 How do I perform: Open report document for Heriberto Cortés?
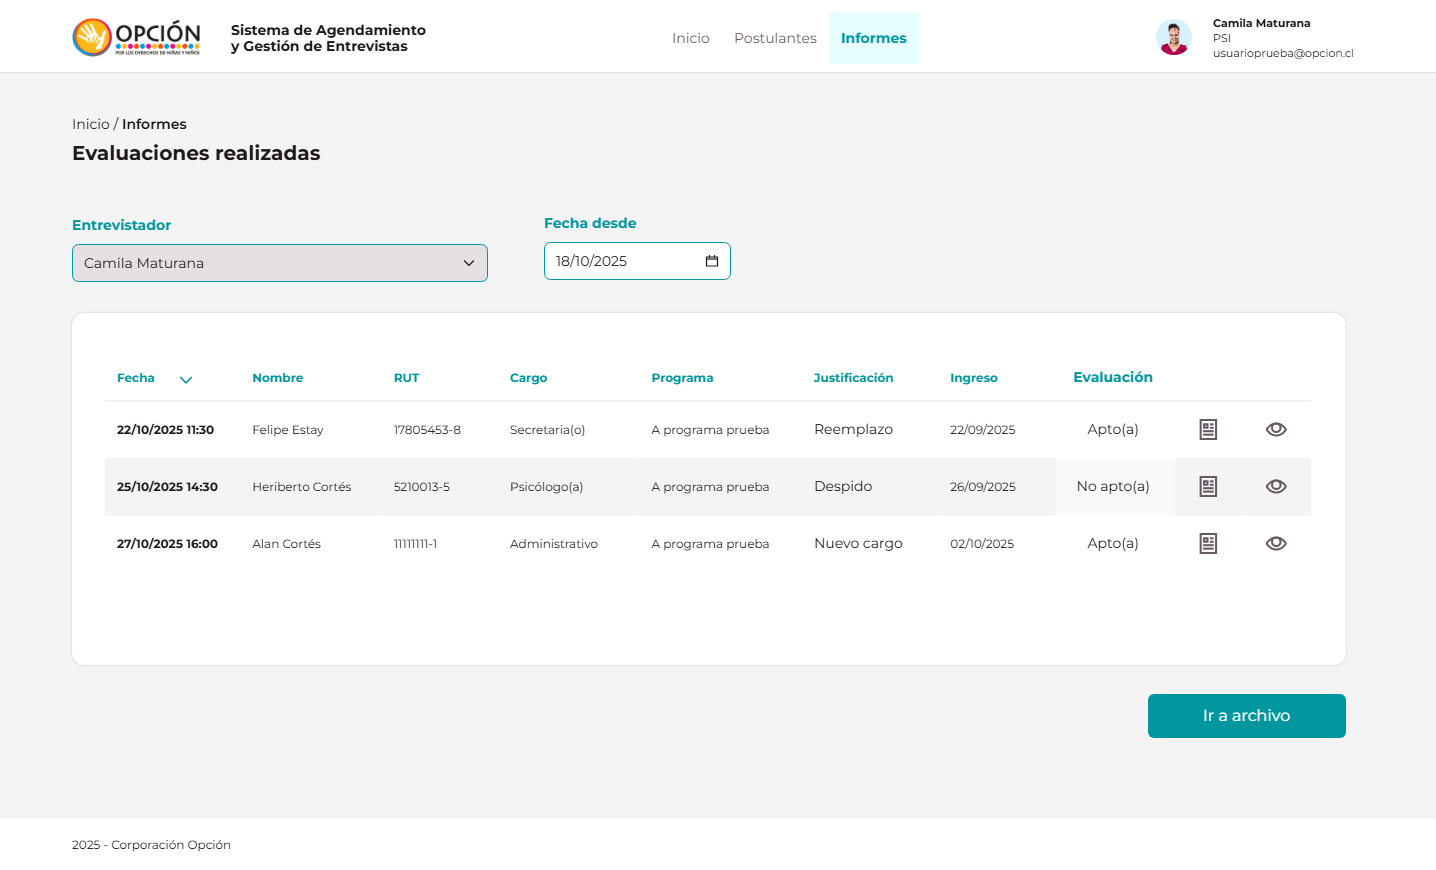tap(1208, 487)
